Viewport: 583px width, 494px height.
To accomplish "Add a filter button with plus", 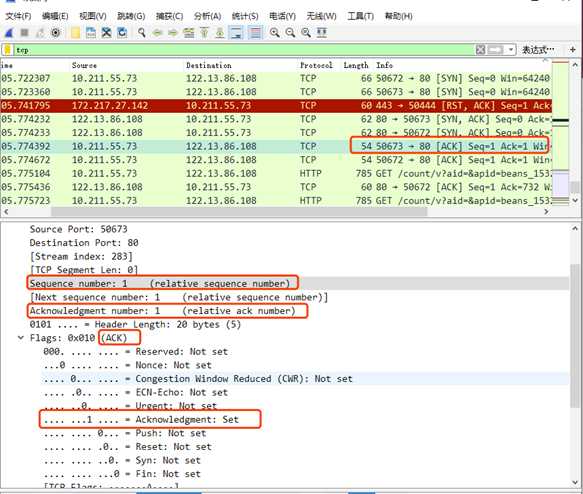I will (573, 49).
